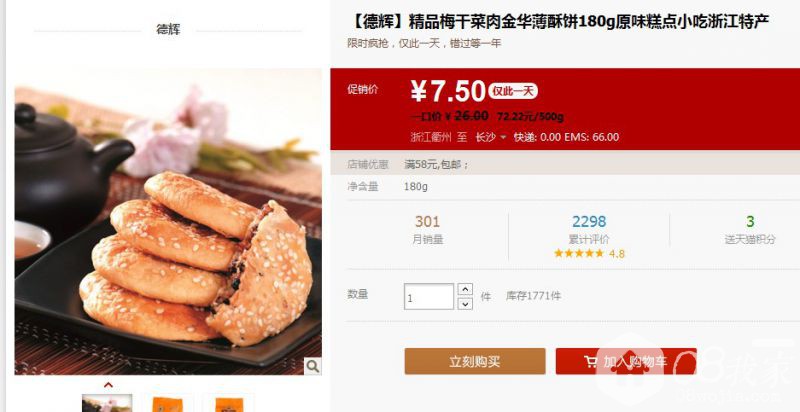800x412 pixels.
Task: Increase quantity with the up arrow
Action: coord(465,289)
